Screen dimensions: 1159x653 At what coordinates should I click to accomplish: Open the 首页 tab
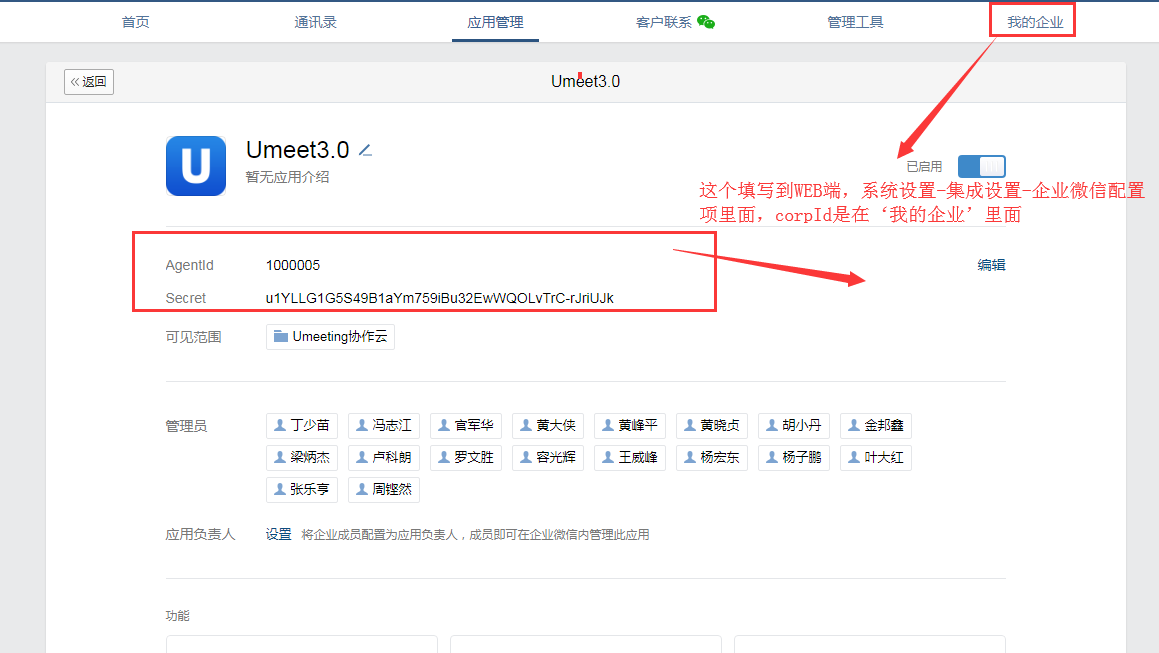pyautogui.click(x=135, y=22)
